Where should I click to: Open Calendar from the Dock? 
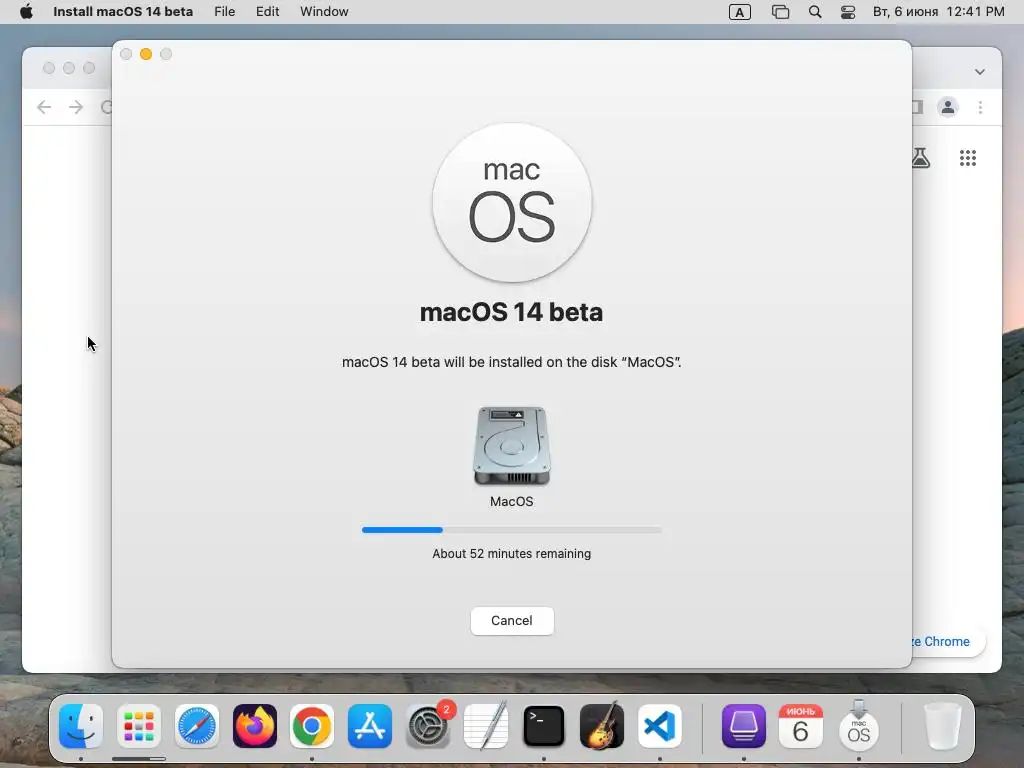(801, 726)
